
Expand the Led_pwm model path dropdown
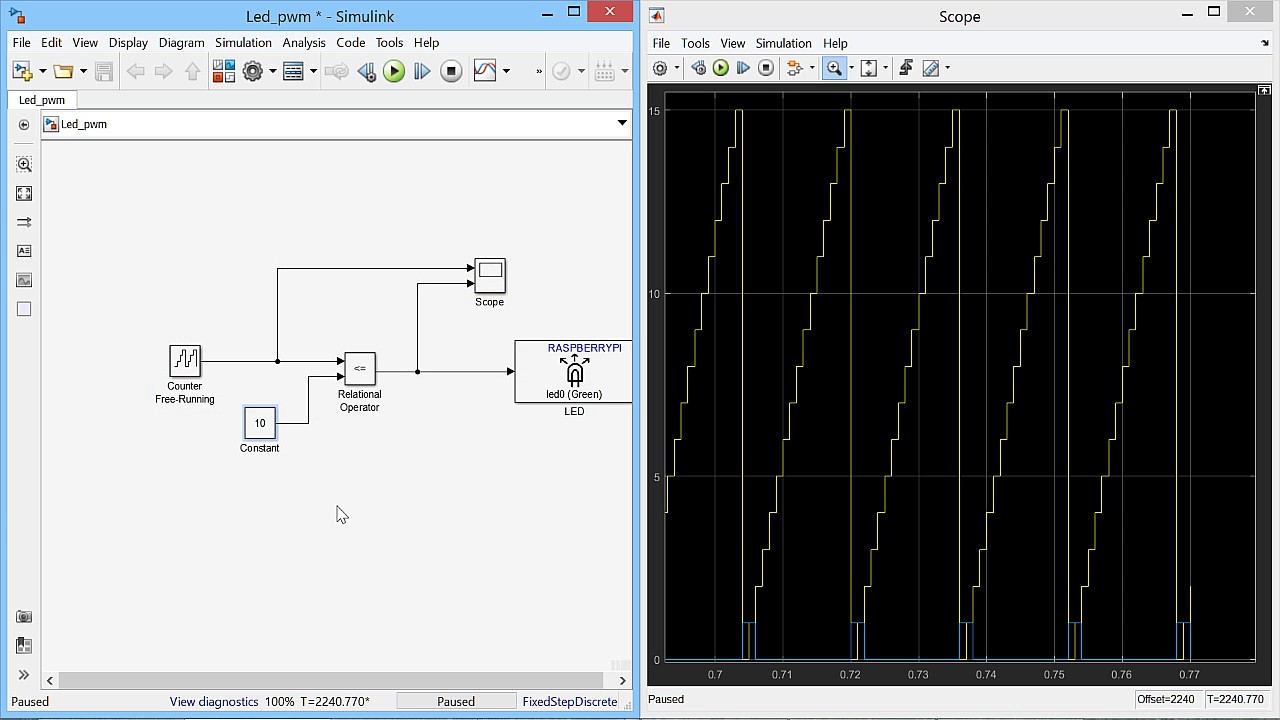coord(621,123)
